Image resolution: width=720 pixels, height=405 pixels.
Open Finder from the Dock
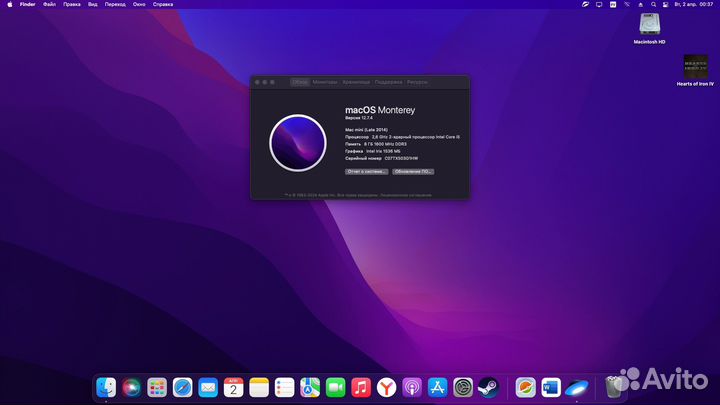[x=106, y=388]
